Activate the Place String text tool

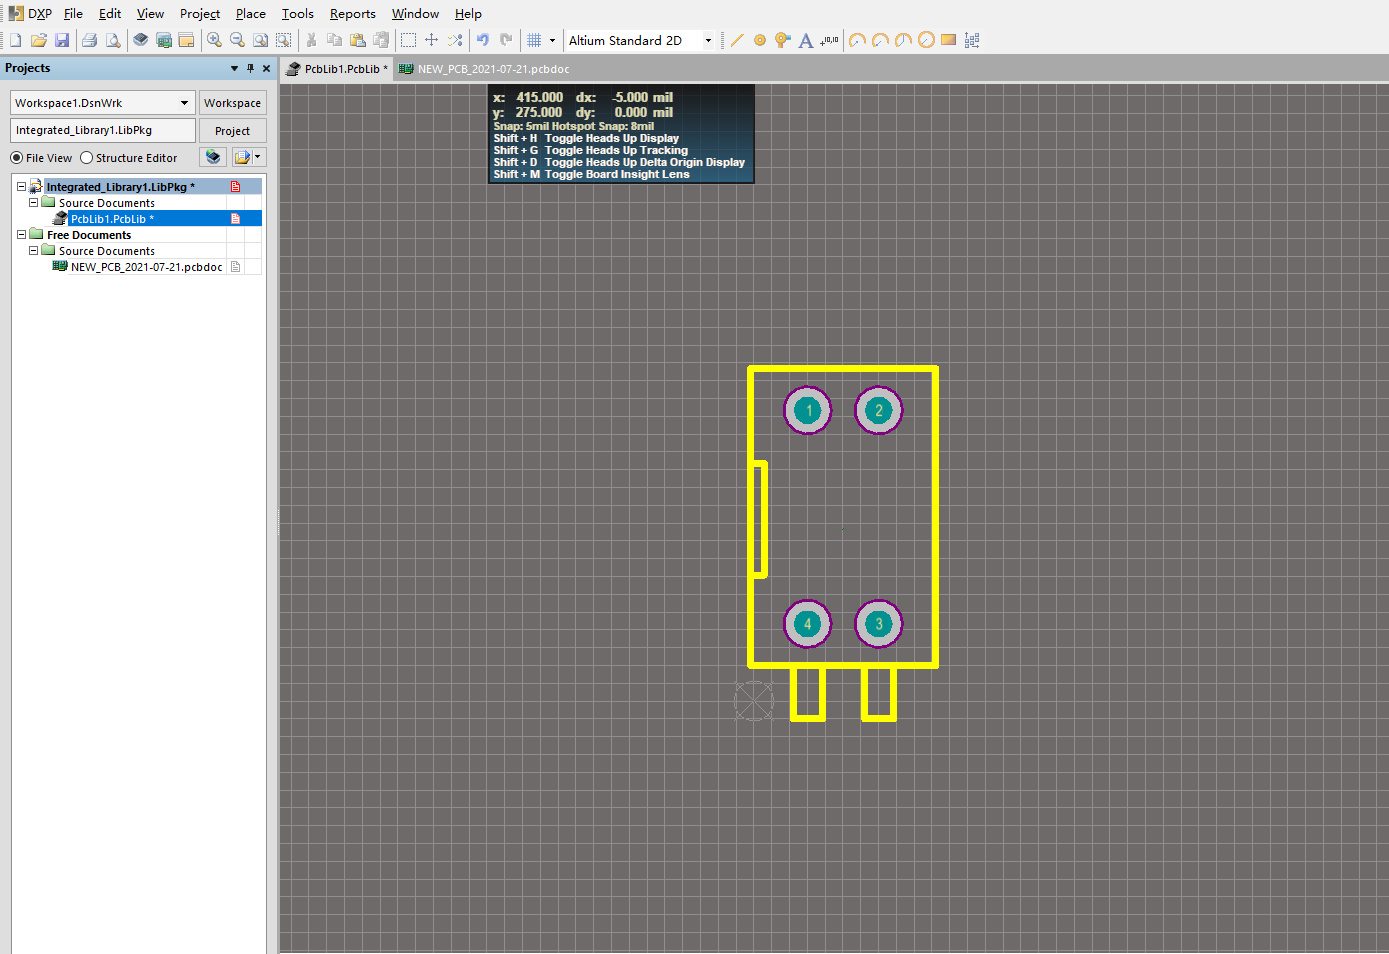pyautogui.click(x=805, y=41)
